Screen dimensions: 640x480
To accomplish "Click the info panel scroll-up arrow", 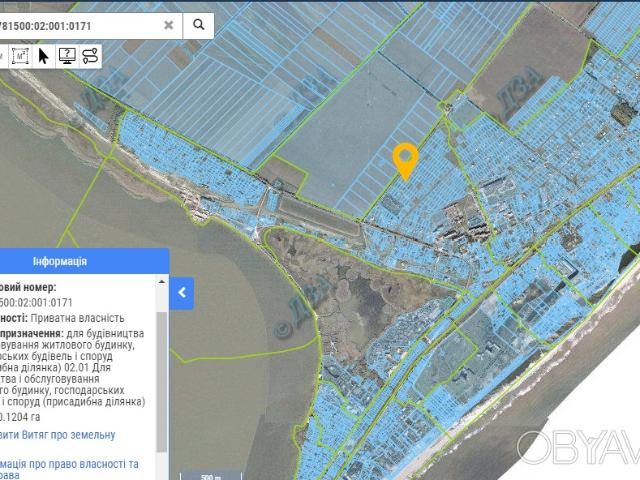I will coord(163,281).
